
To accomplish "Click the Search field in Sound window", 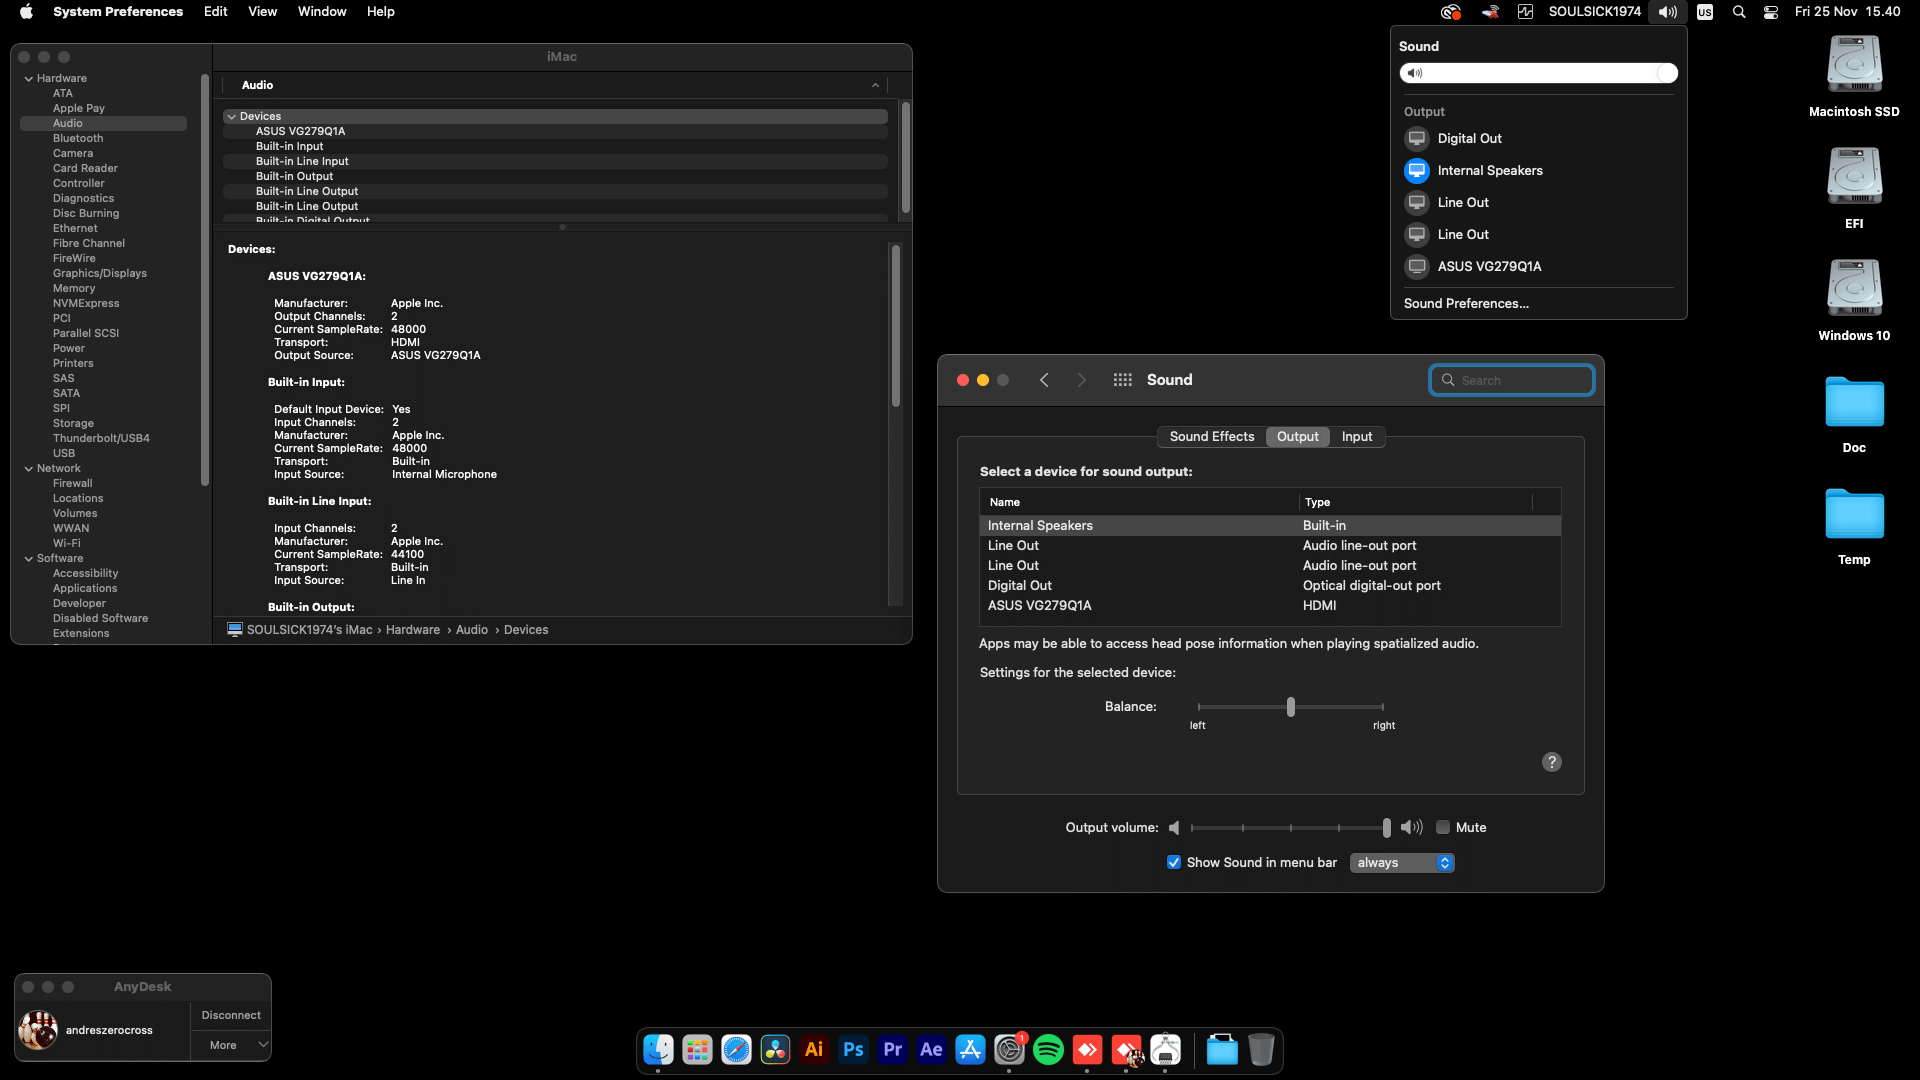I will (1512, 380).
